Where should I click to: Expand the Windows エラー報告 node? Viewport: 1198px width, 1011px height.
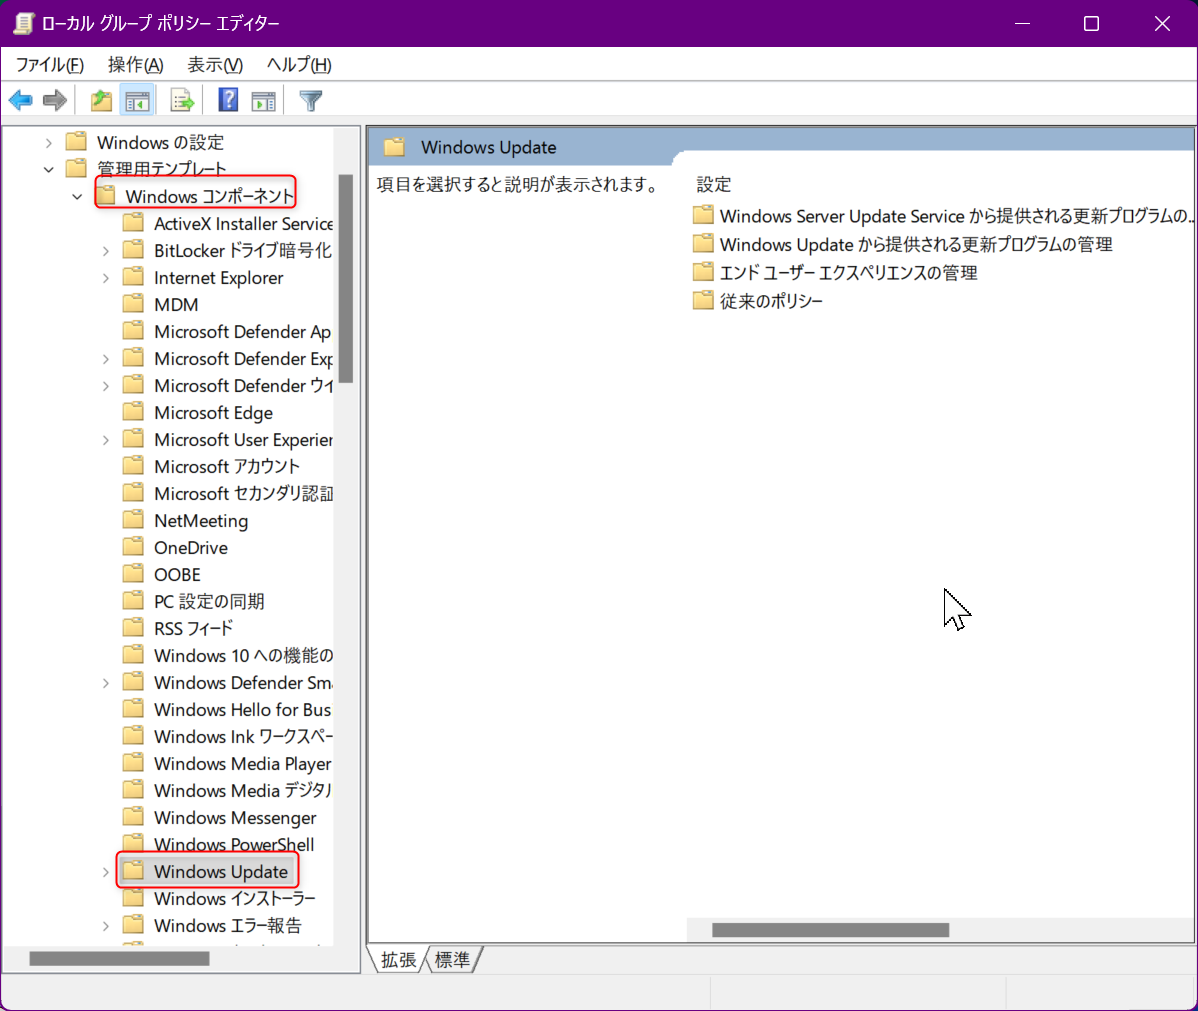[106, 926]
